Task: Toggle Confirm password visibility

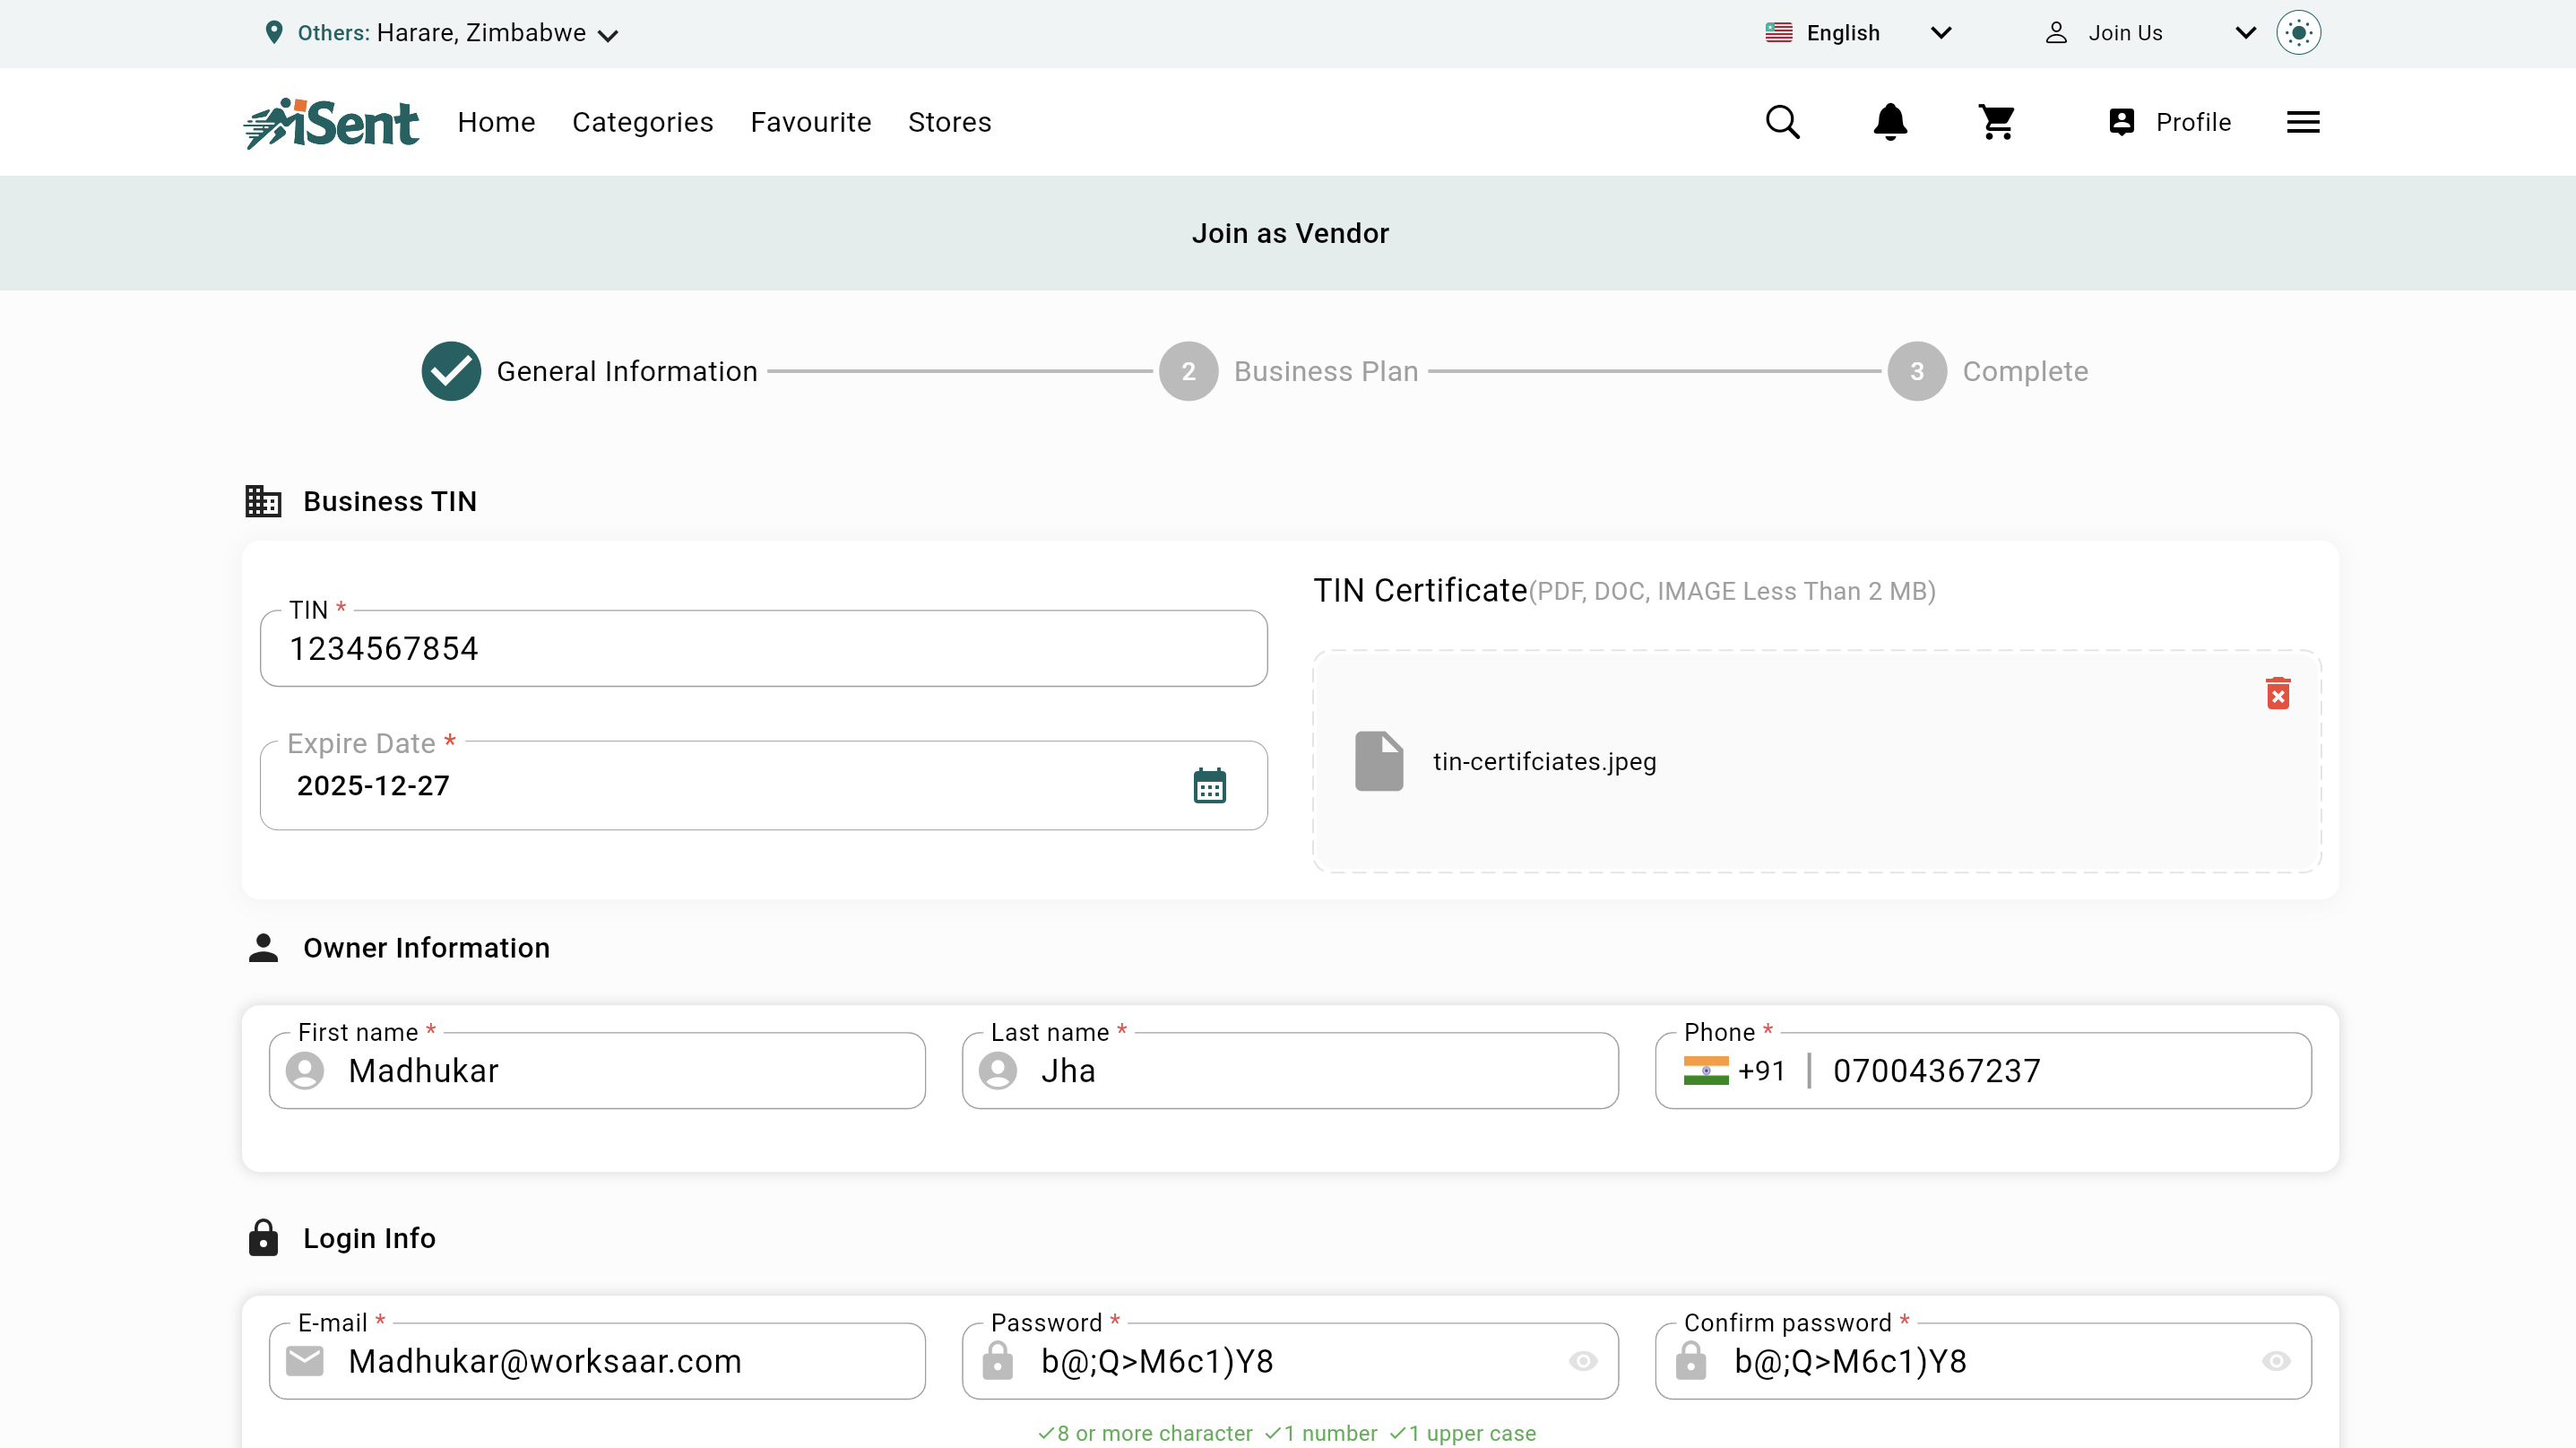Action: (x=2276, y=1361)
